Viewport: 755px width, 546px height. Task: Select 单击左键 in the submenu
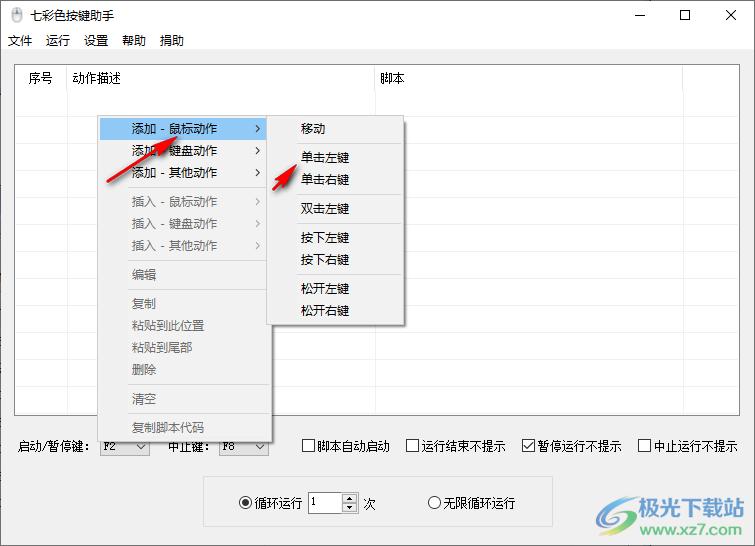point(325,158)
